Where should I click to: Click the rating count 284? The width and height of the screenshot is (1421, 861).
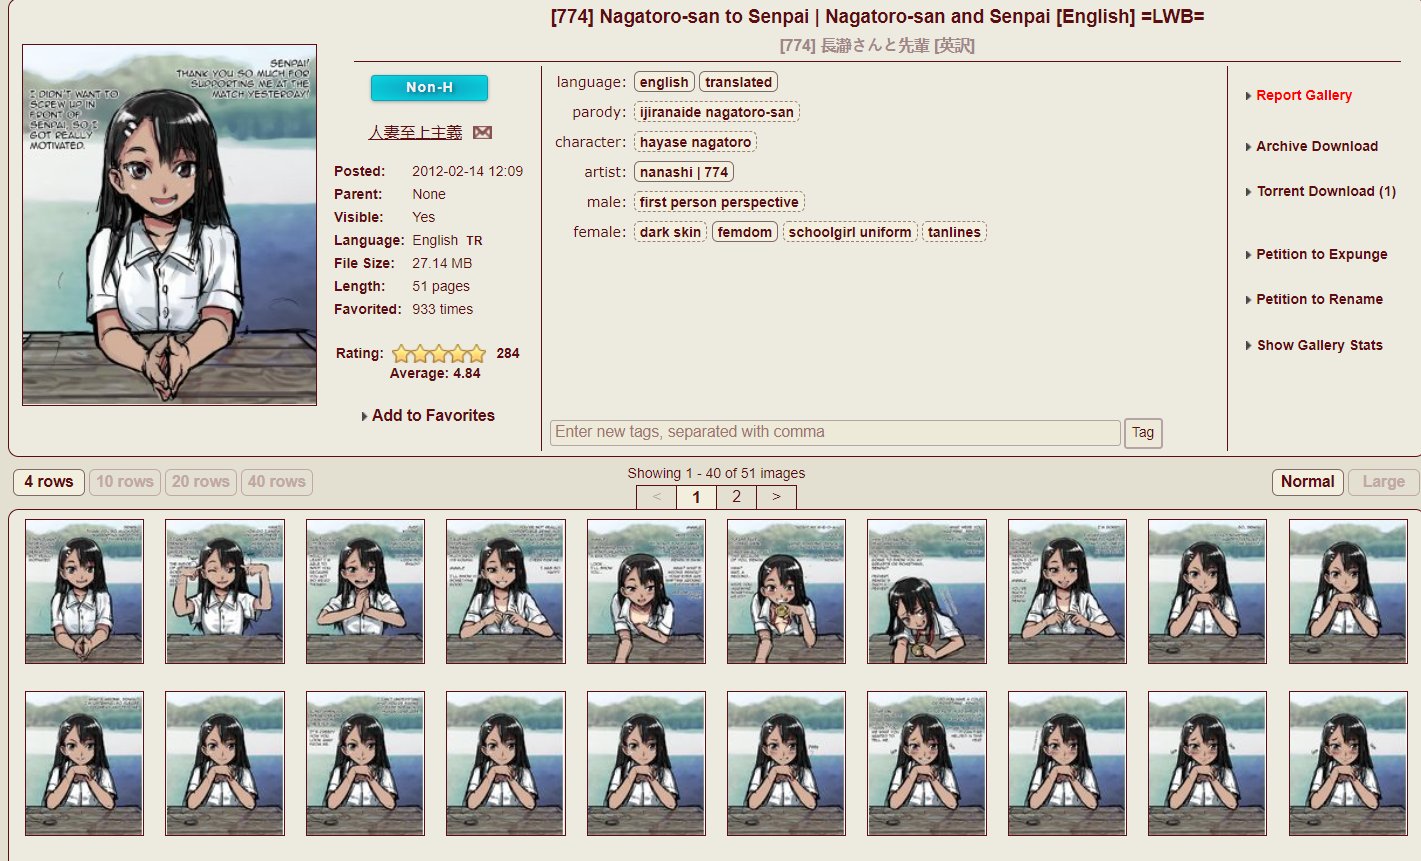(x=508, y=353)
